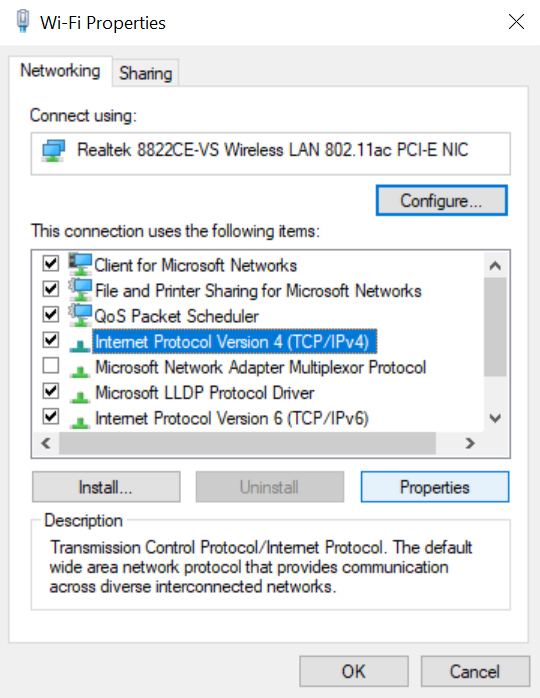Click the File and Printer Sharing icon
Image resolution: width=540 pixels, height=698 pixels.
[x=81, y=290]
